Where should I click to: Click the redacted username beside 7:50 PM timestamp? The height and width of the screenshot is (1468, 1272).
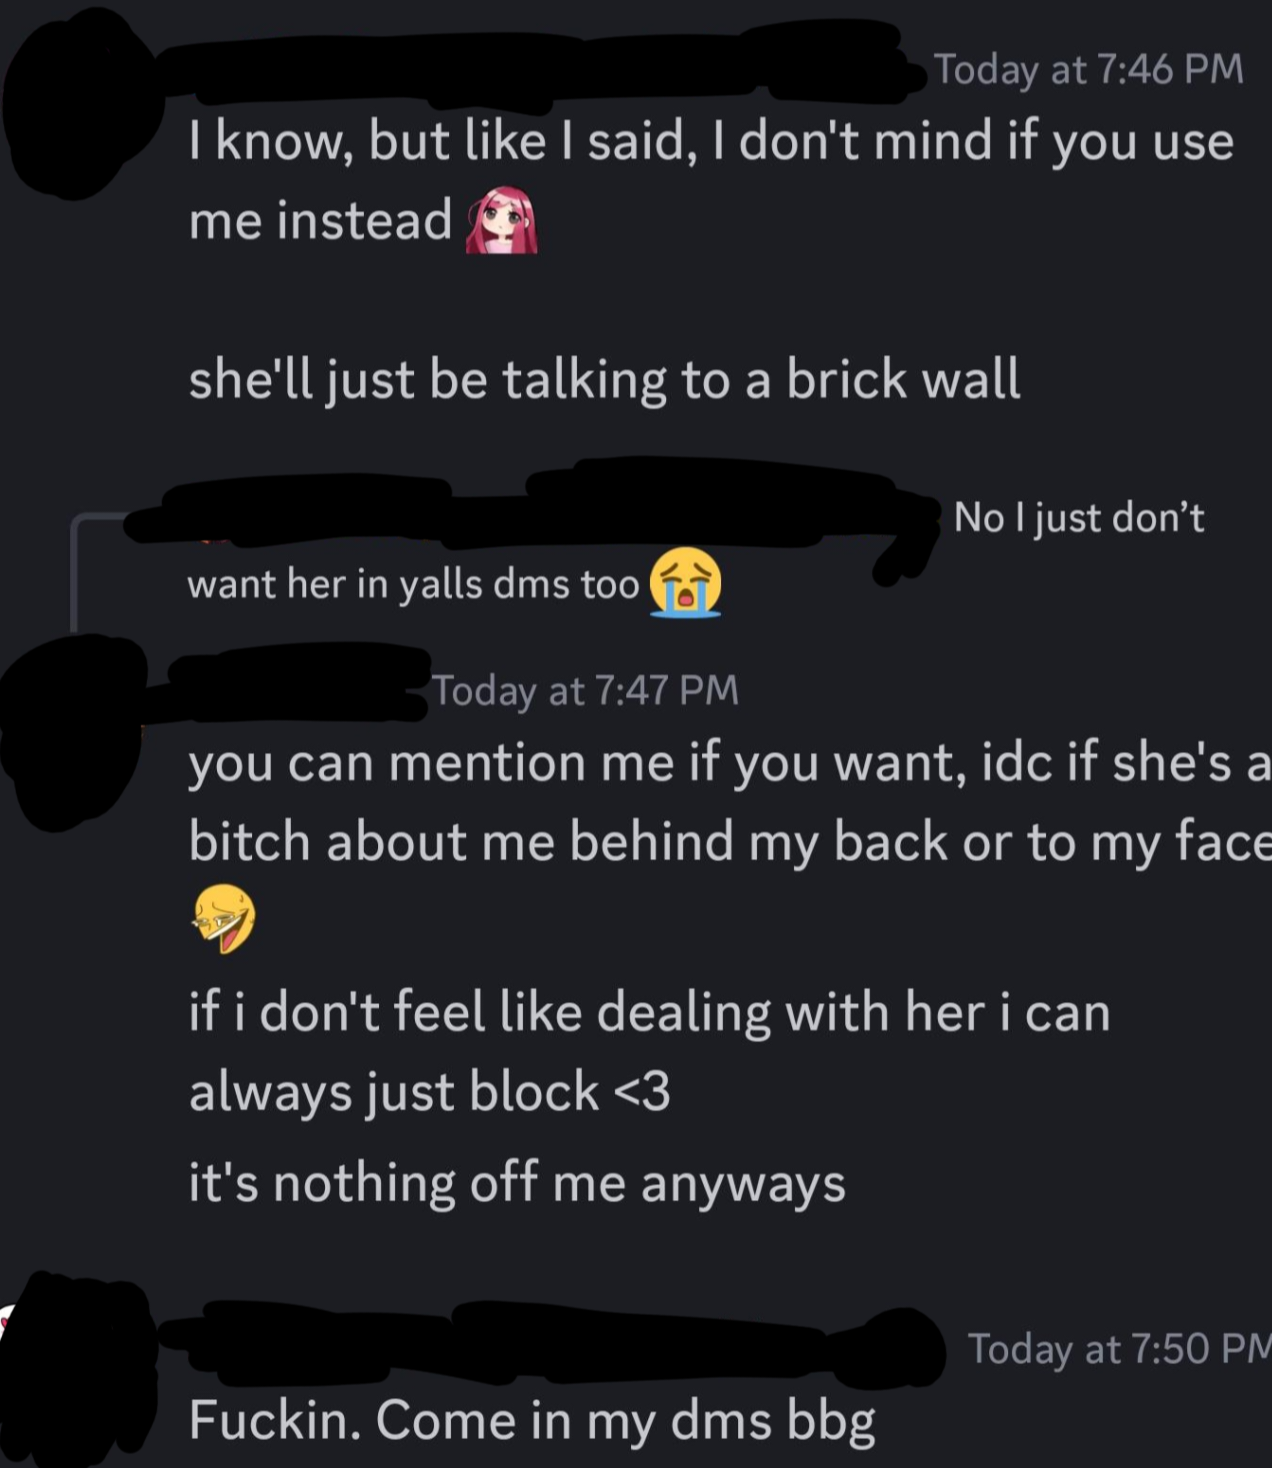pos(550,1338)
